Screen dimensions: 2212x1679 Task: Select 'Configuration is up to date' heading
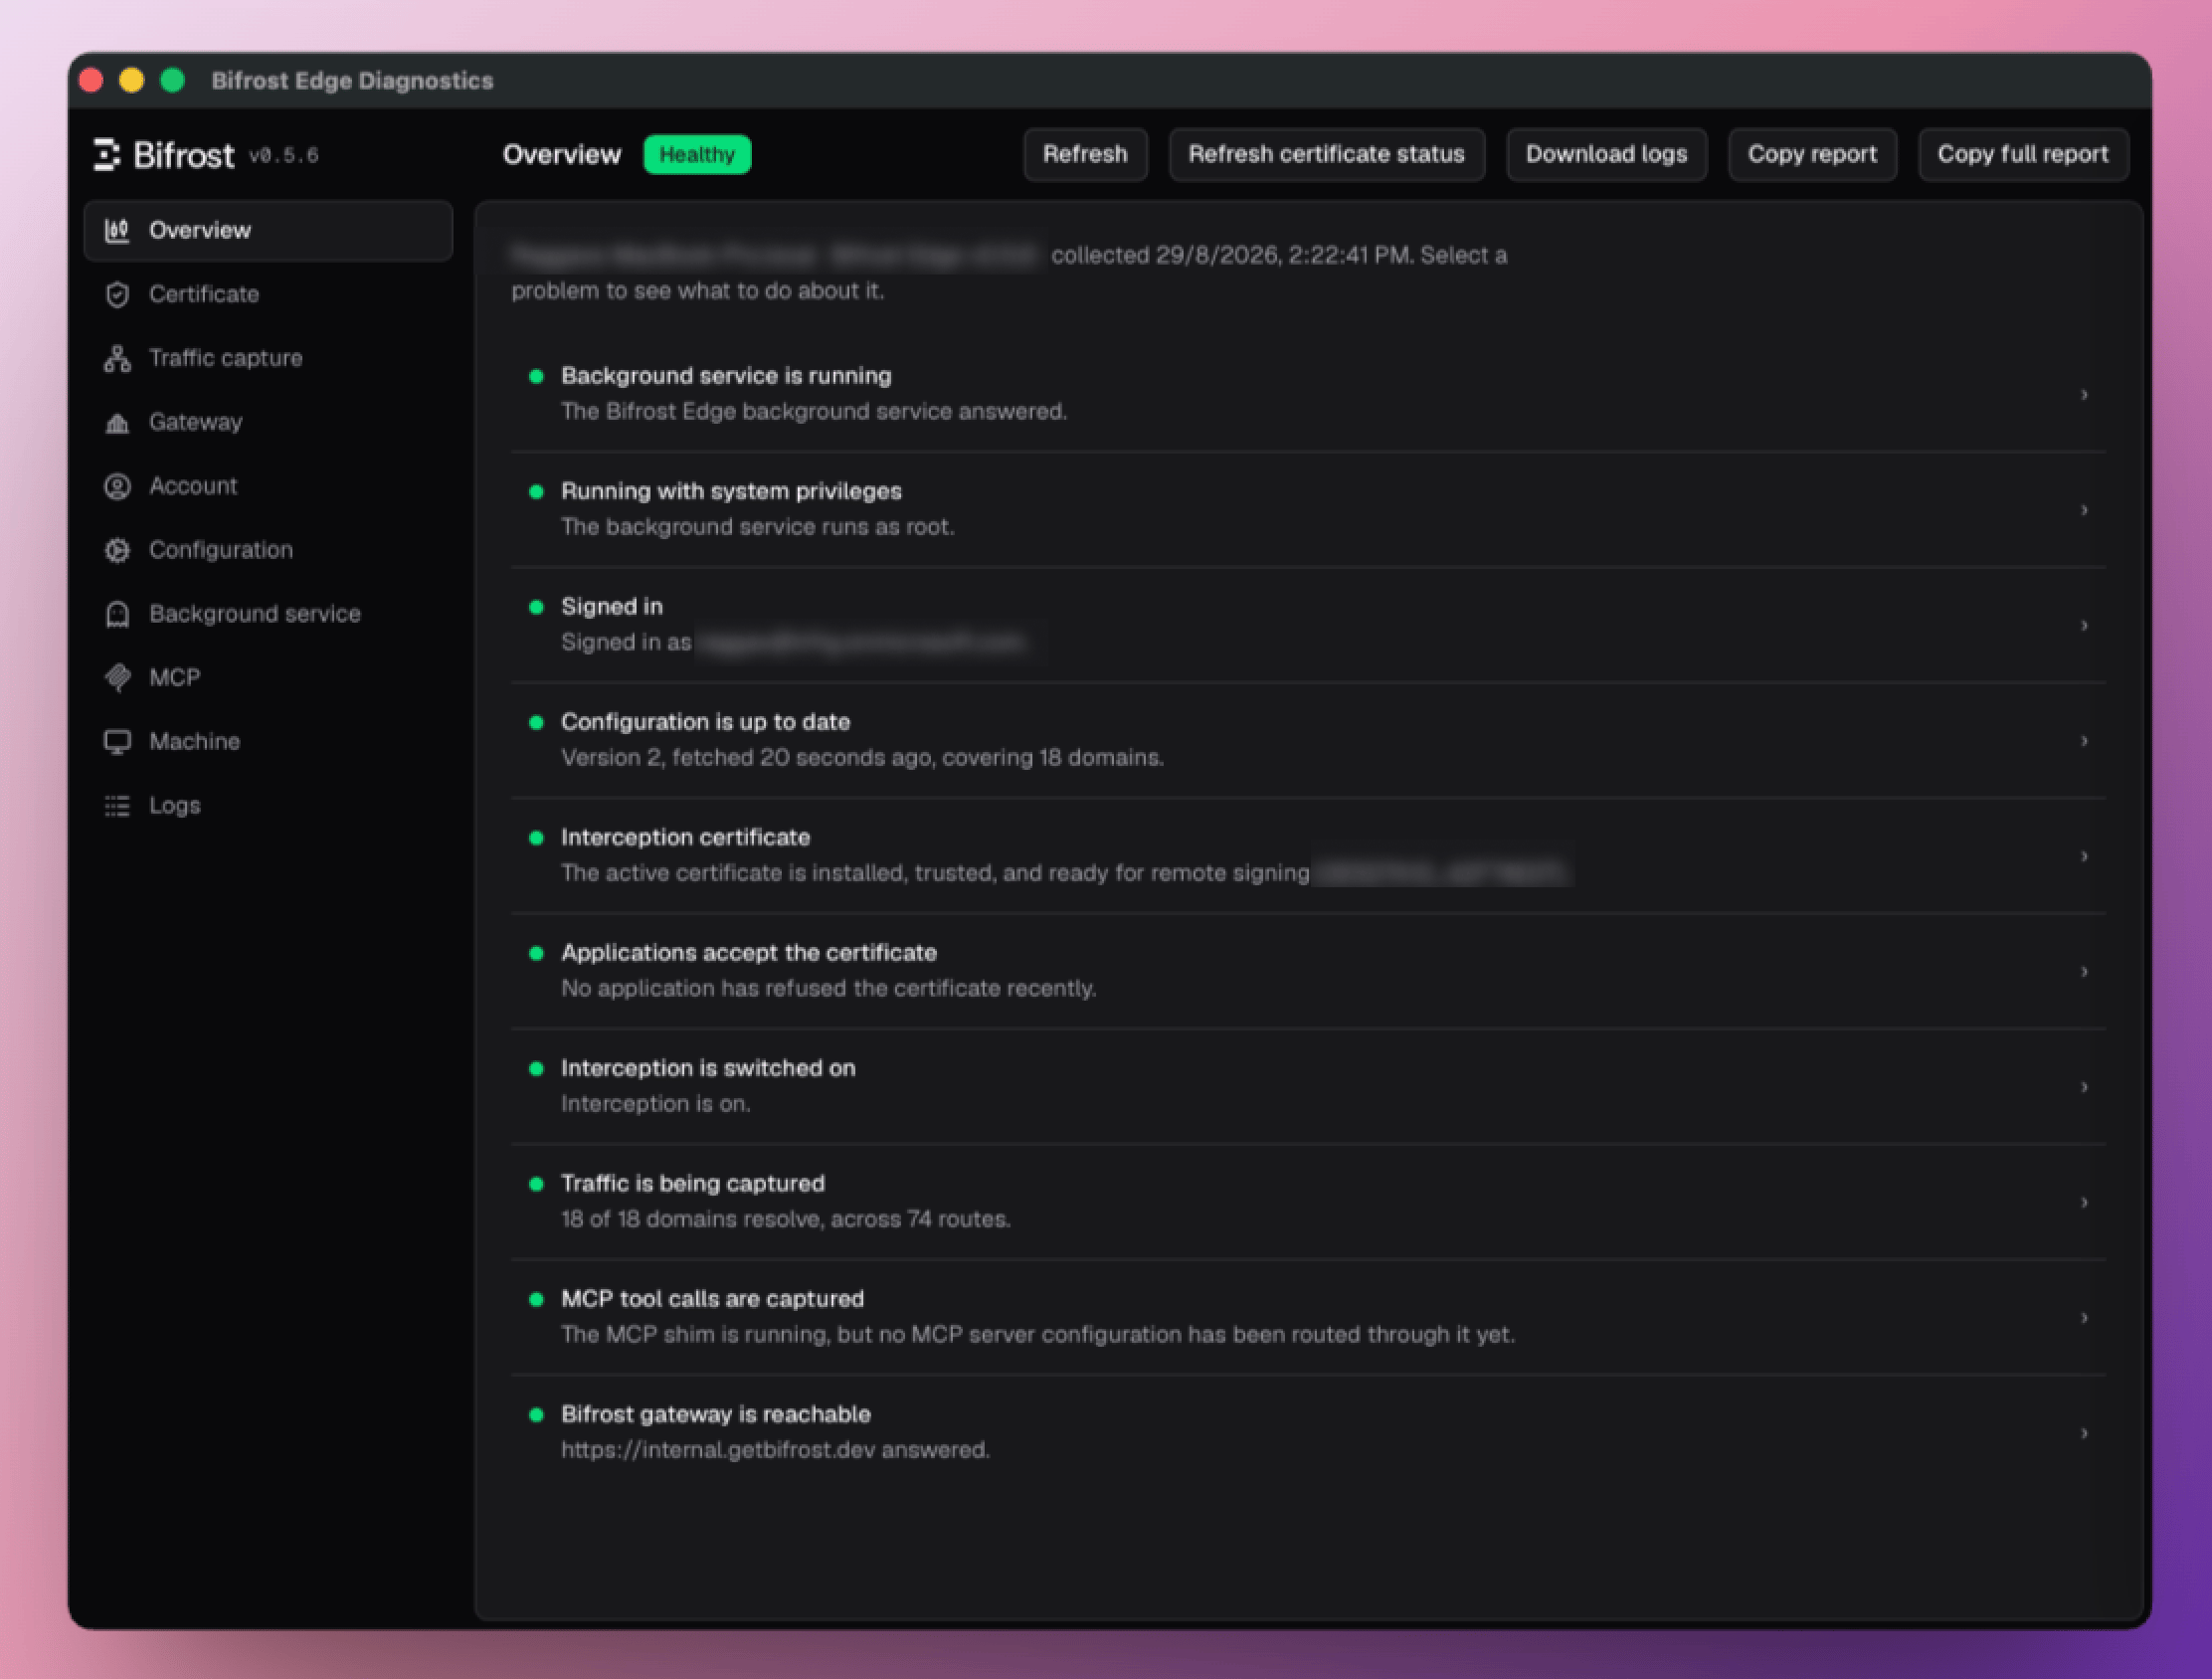click(705, 722)
